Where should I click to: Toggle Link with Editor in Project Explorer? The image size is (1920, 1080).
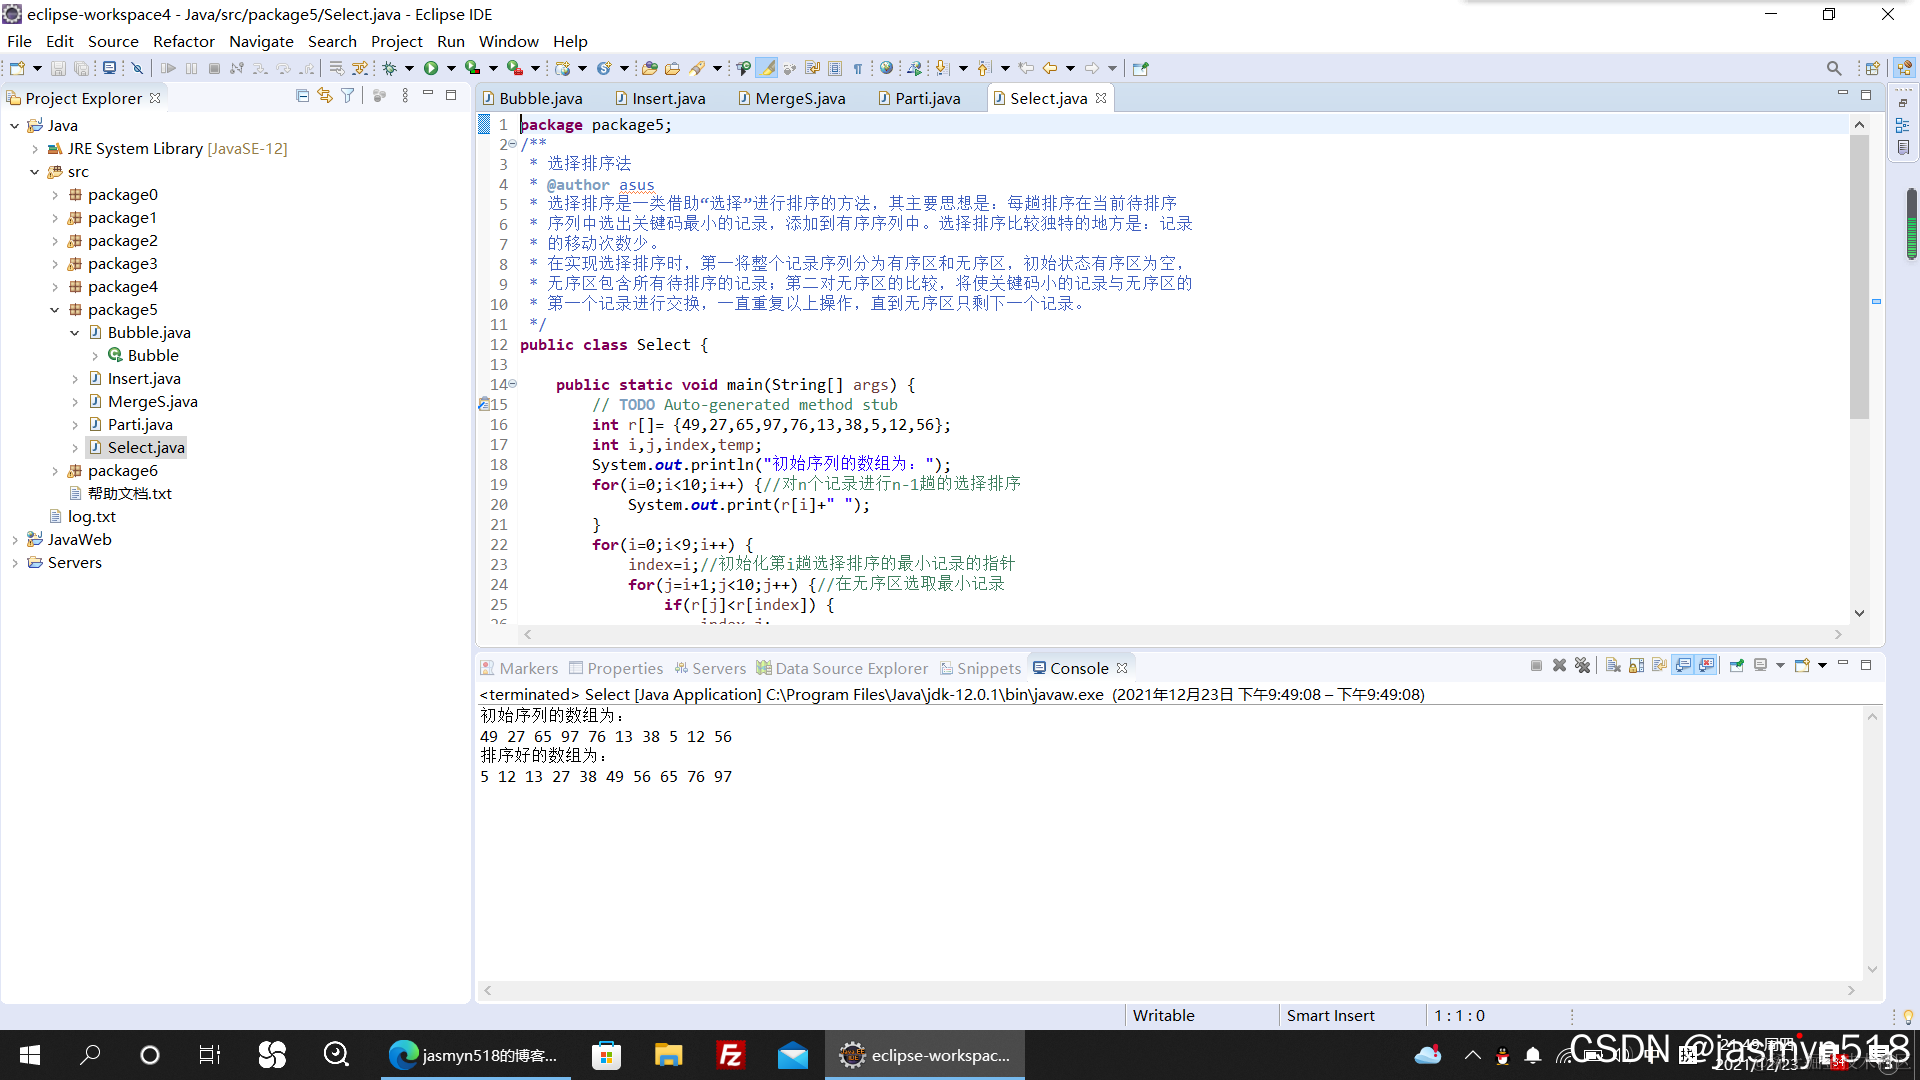325,96
